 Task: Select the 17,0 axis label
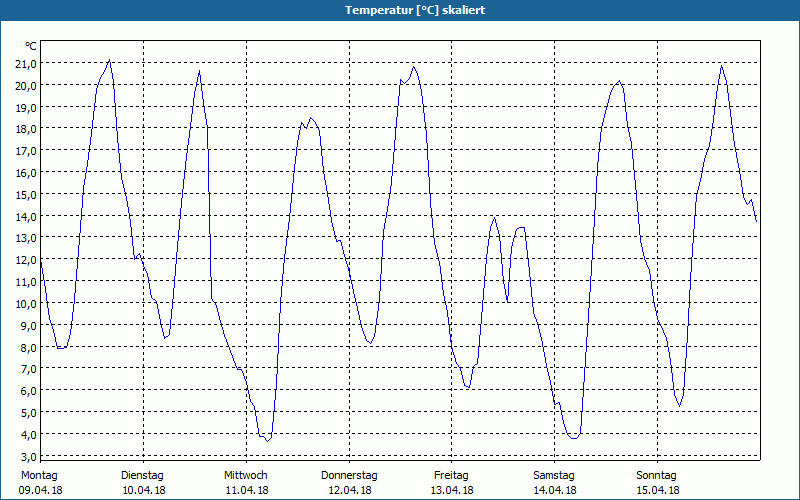(26, 151)
